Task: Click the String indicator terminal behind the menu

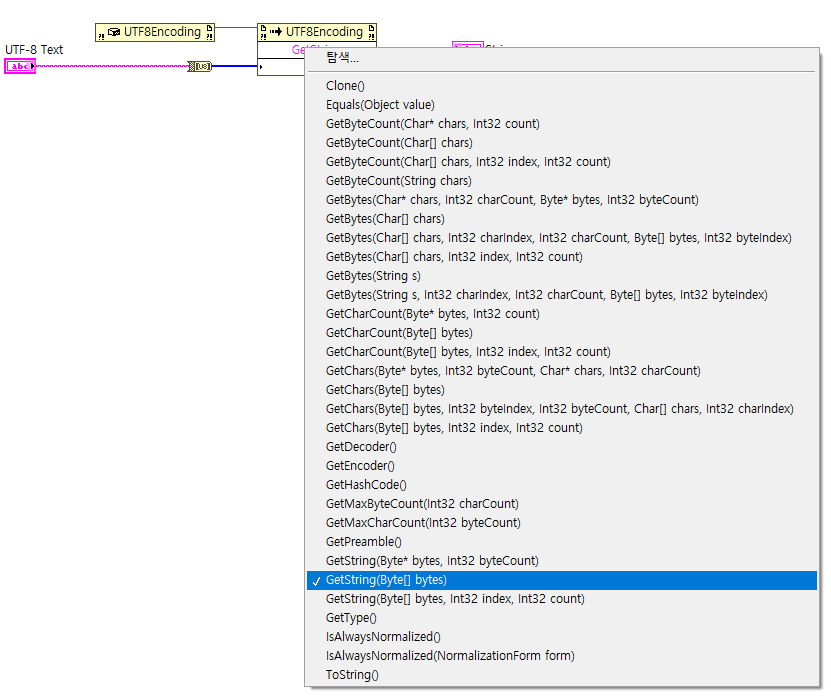Action: click(467, 45)
